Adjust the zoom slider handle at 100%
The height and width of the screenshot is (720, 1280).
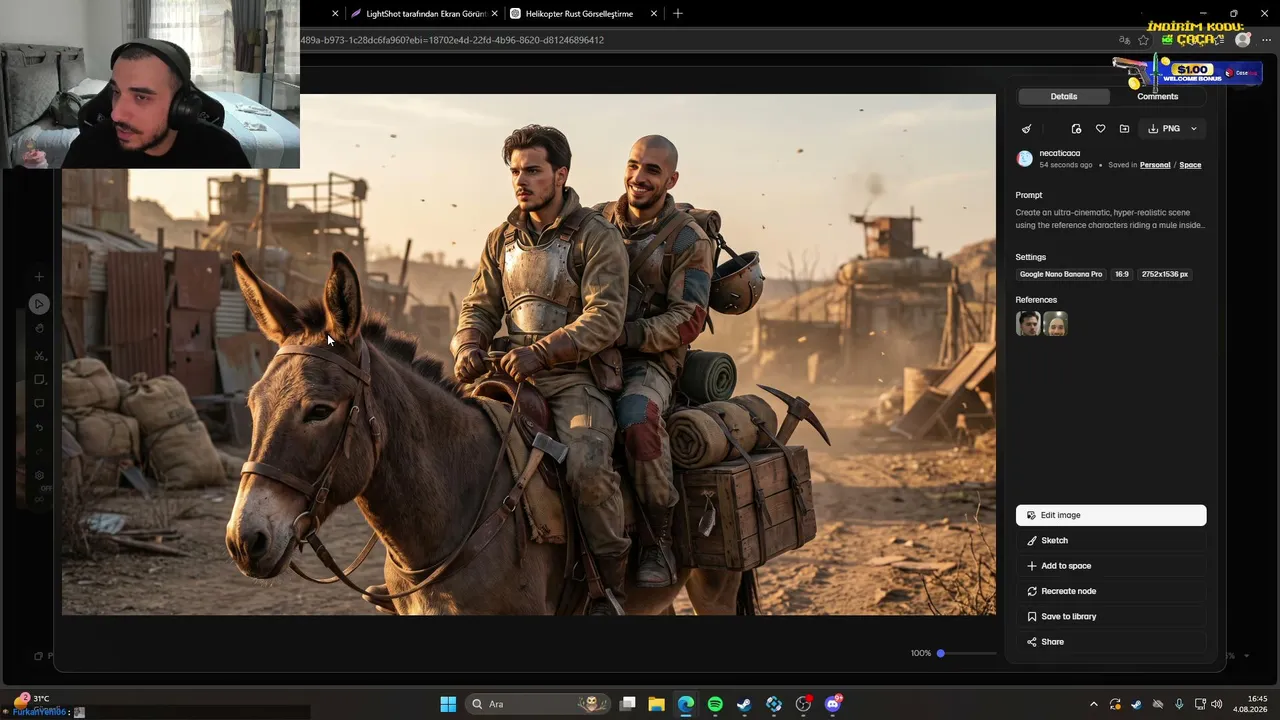tap(940, 653)
